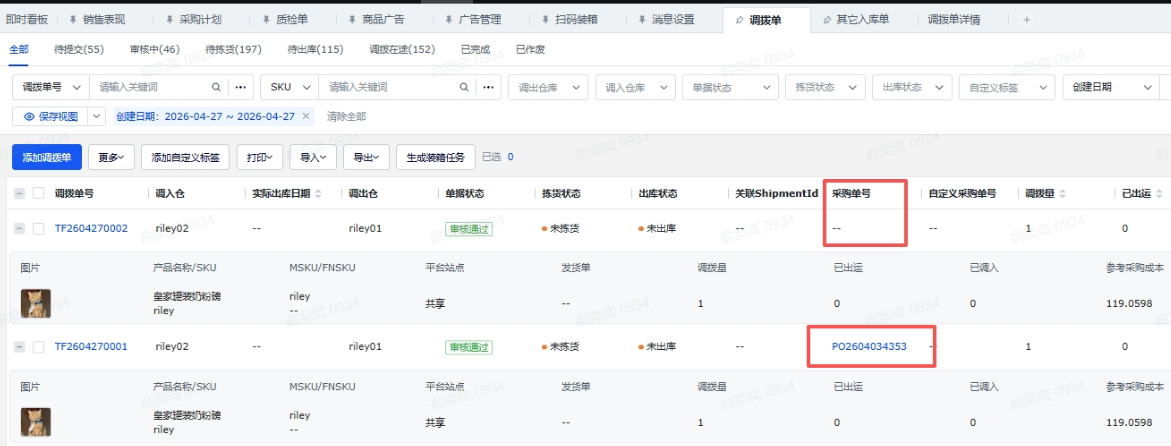Sort by 实际出库日期 column arrows
The width and height of the screenshot is (1171, 446).
pos(318,194)
